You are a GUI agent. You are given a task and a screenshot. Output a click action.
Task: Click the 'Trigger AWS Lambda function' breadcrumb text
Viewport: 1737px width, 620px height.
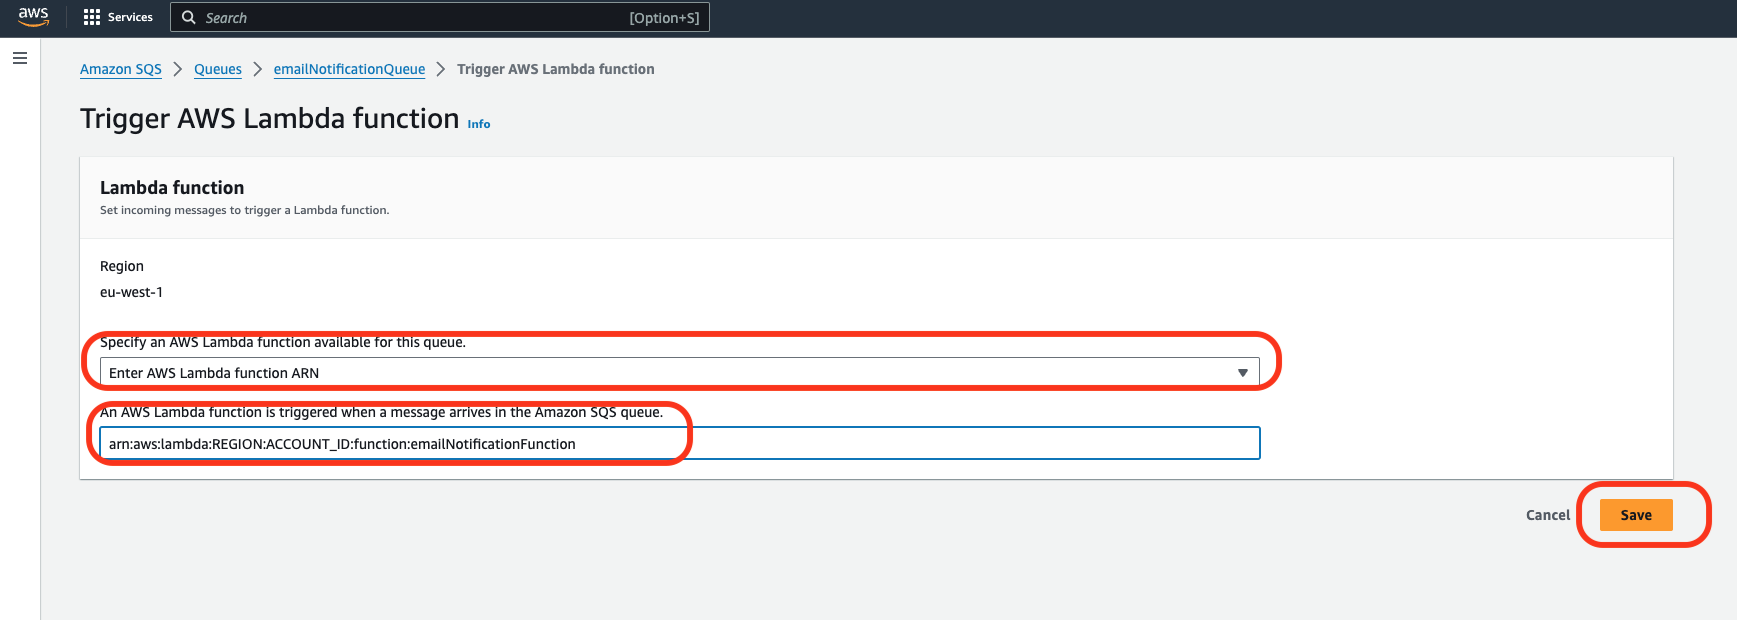[556, 69]
